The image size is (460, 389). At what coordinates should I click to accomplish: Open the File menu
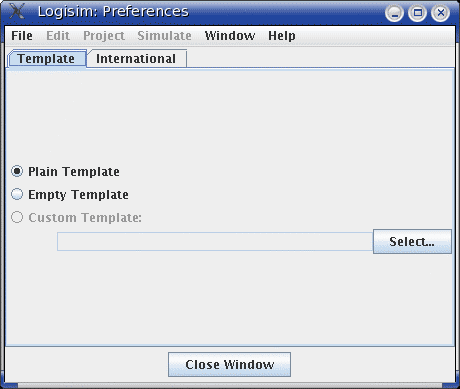point(22,36)
